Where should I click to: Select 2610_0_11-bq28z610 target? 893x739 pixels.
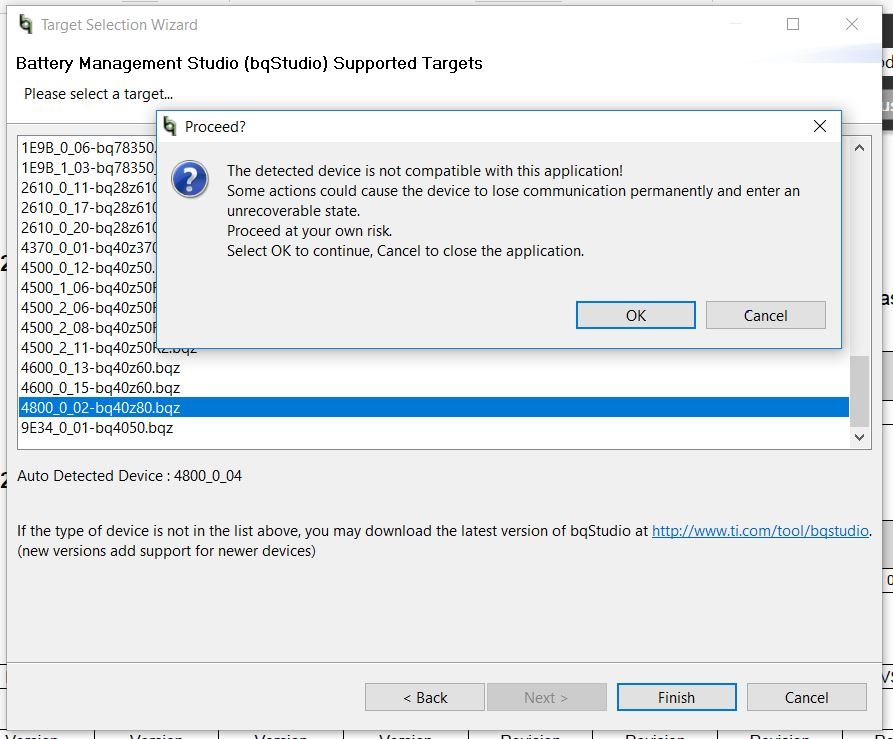(88, 188)
